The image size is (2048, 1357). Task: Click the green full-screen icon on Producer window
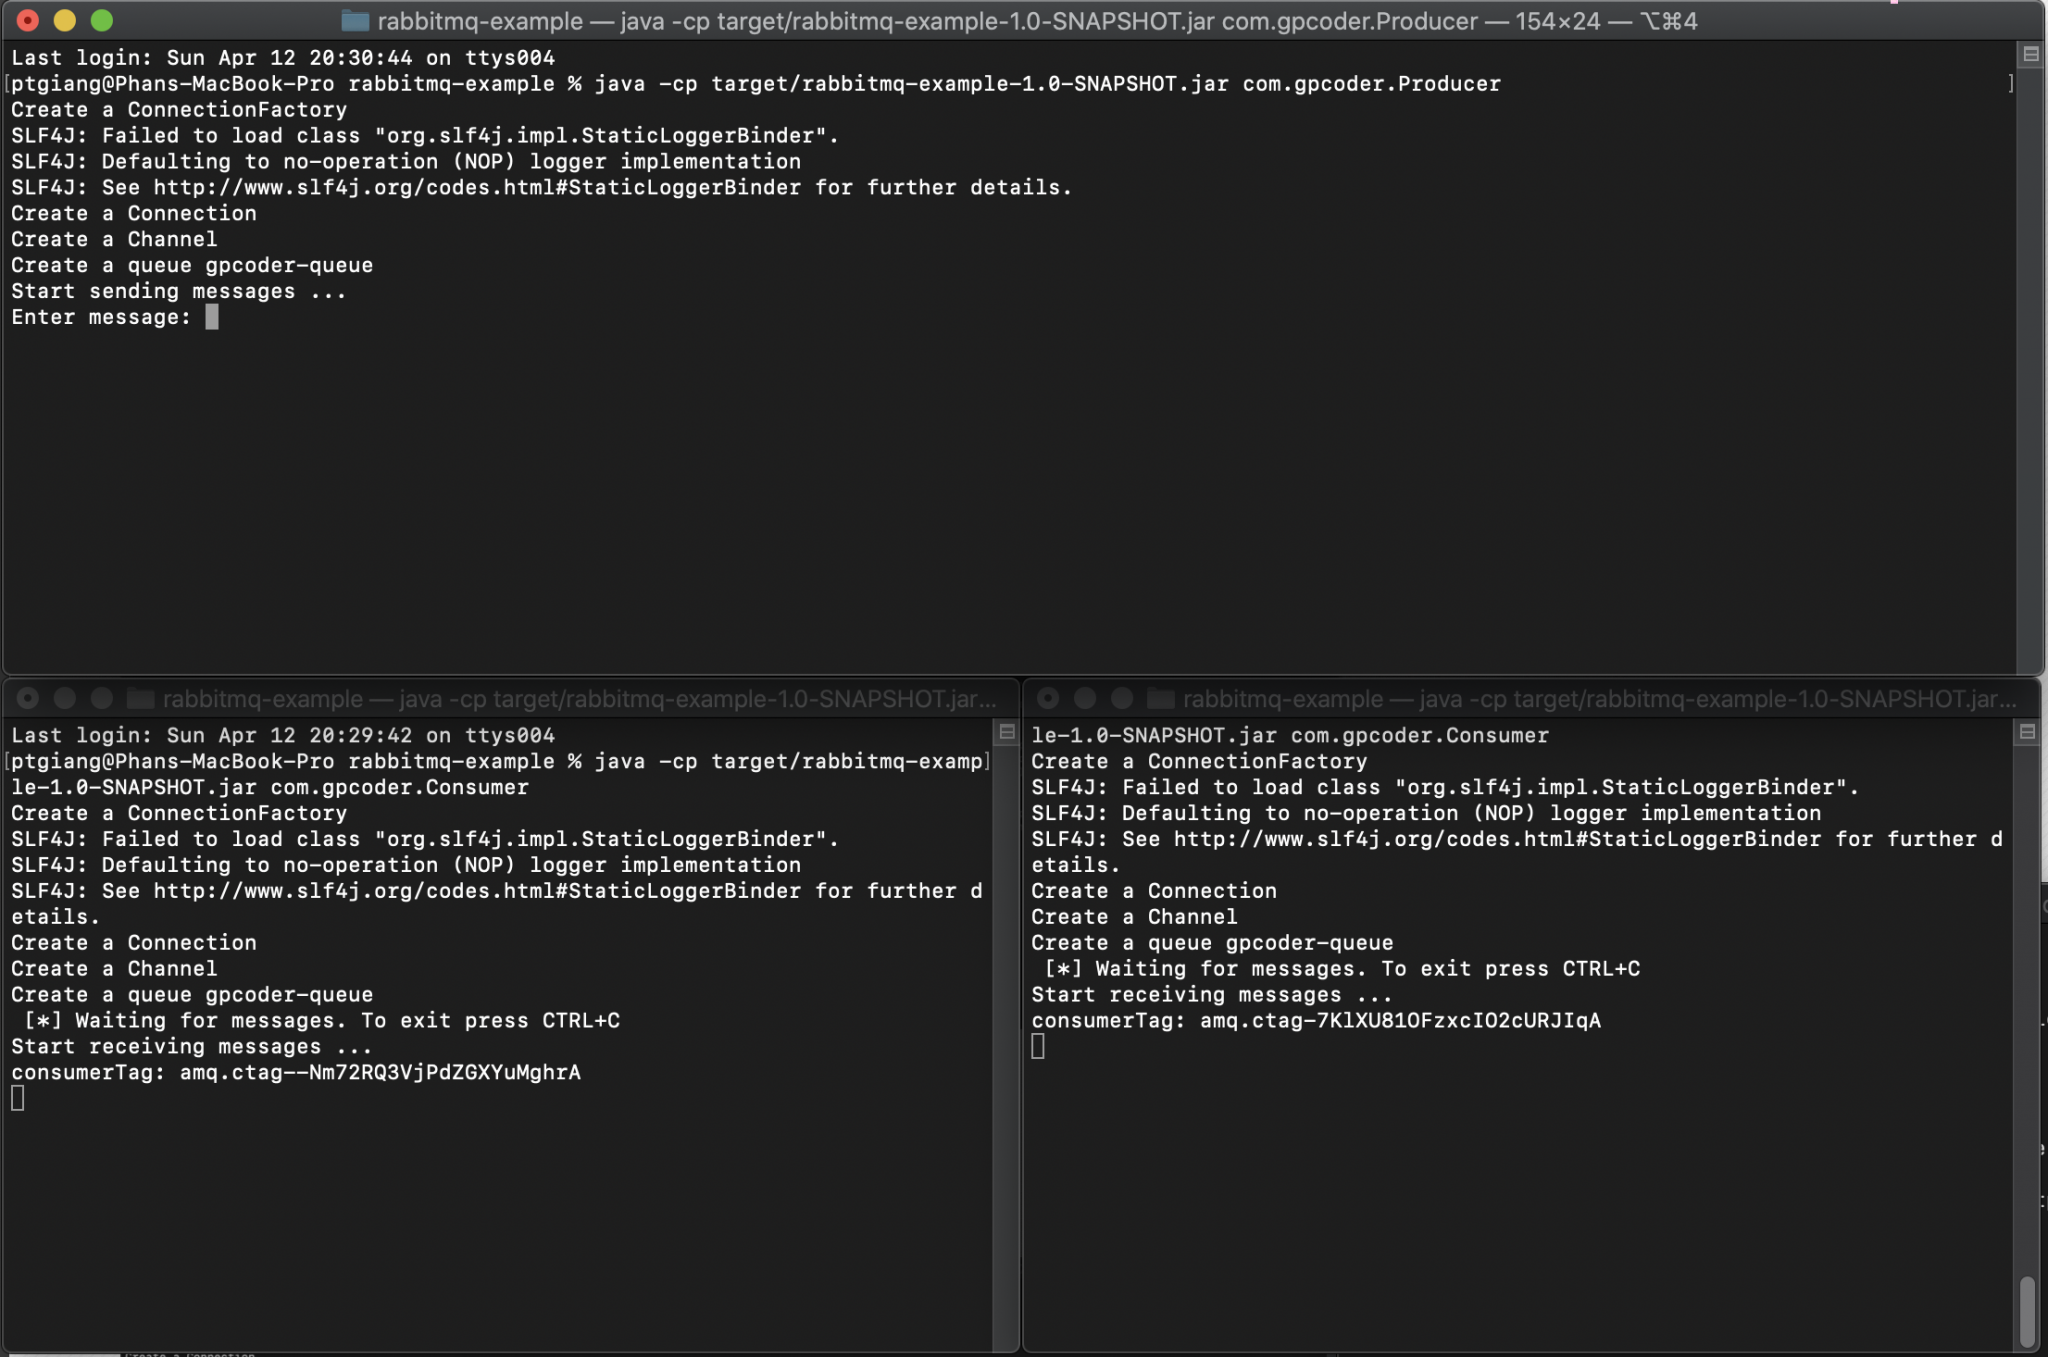point(100,19)
